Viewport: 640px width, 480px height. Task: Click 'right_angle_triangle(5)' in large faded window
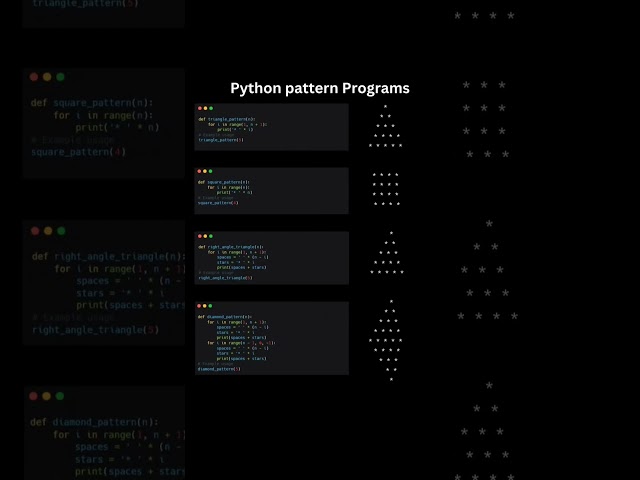96,330
